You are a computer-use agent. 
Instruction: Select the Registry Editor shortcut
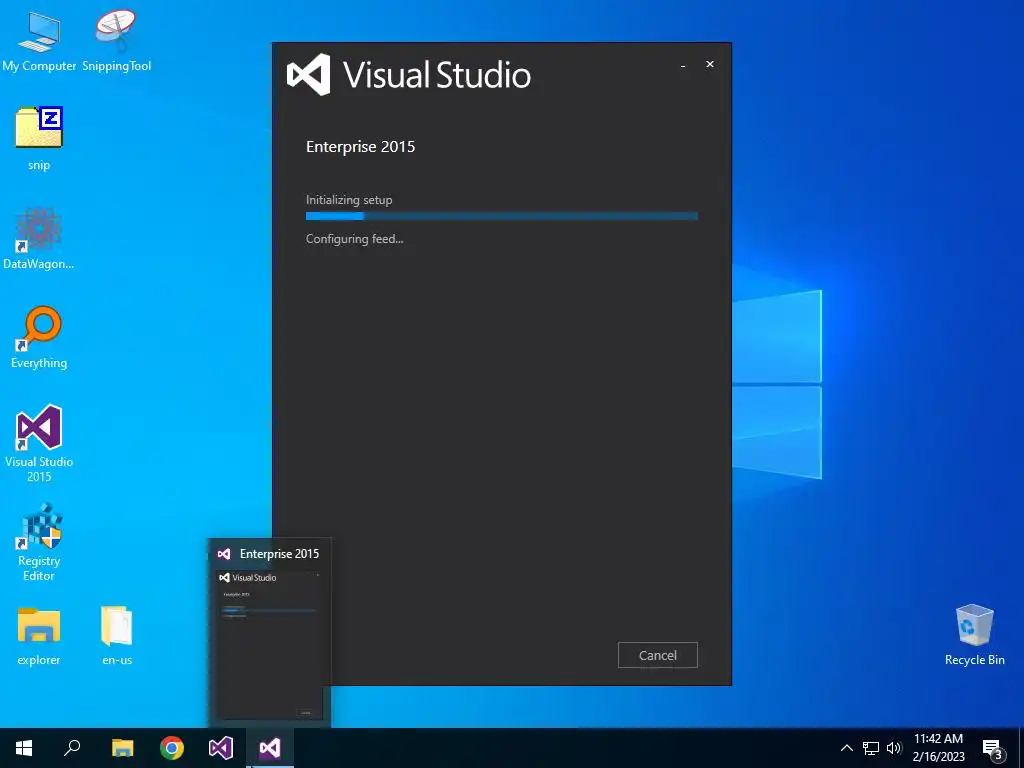[39, 542]
